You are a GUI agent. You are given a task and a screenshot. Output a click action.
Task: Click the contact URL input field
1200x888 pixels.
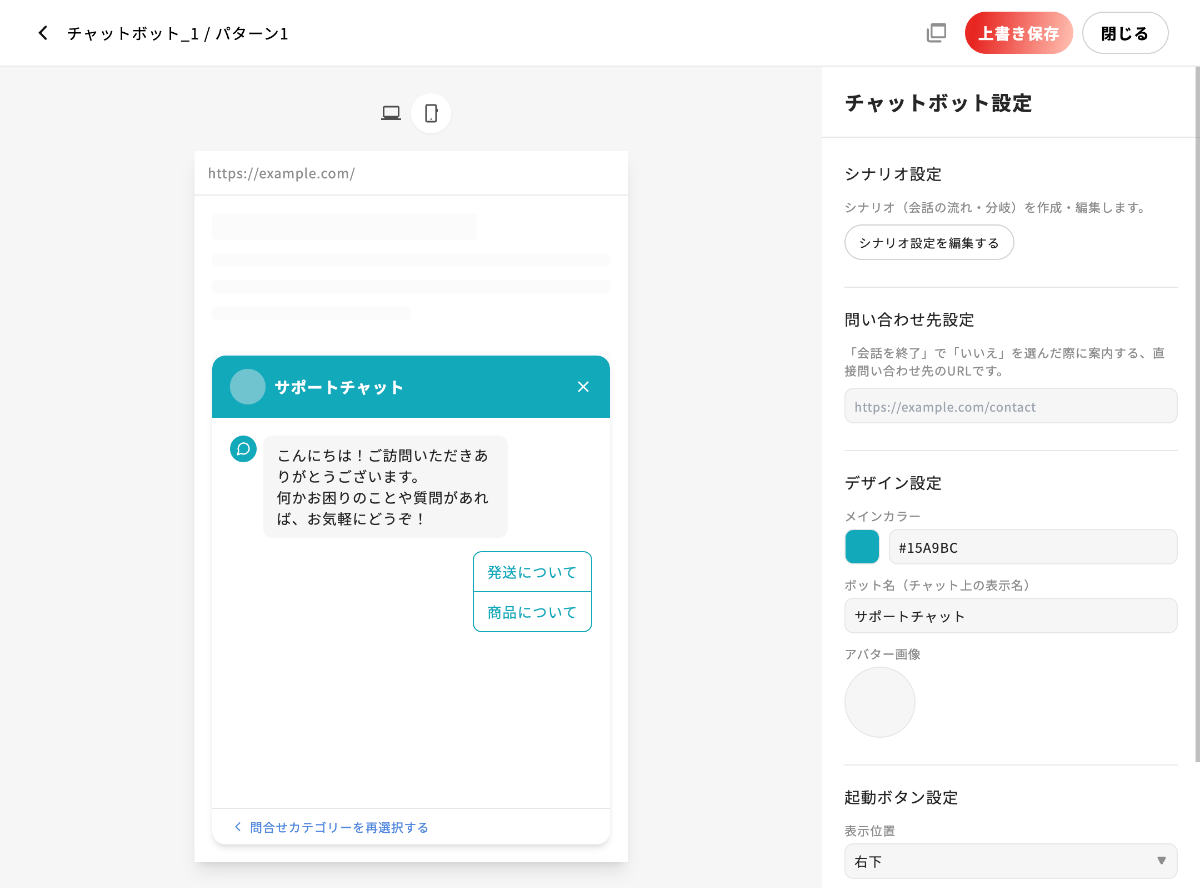(x=1011, y=406)
